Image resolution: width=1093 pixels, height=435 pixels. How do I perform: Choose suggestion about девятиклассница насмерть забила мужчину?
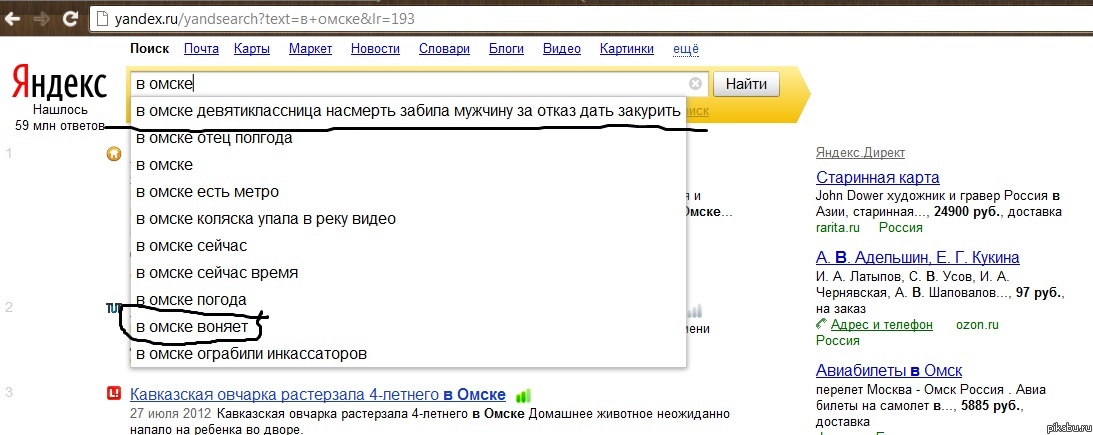pos(408,111)
